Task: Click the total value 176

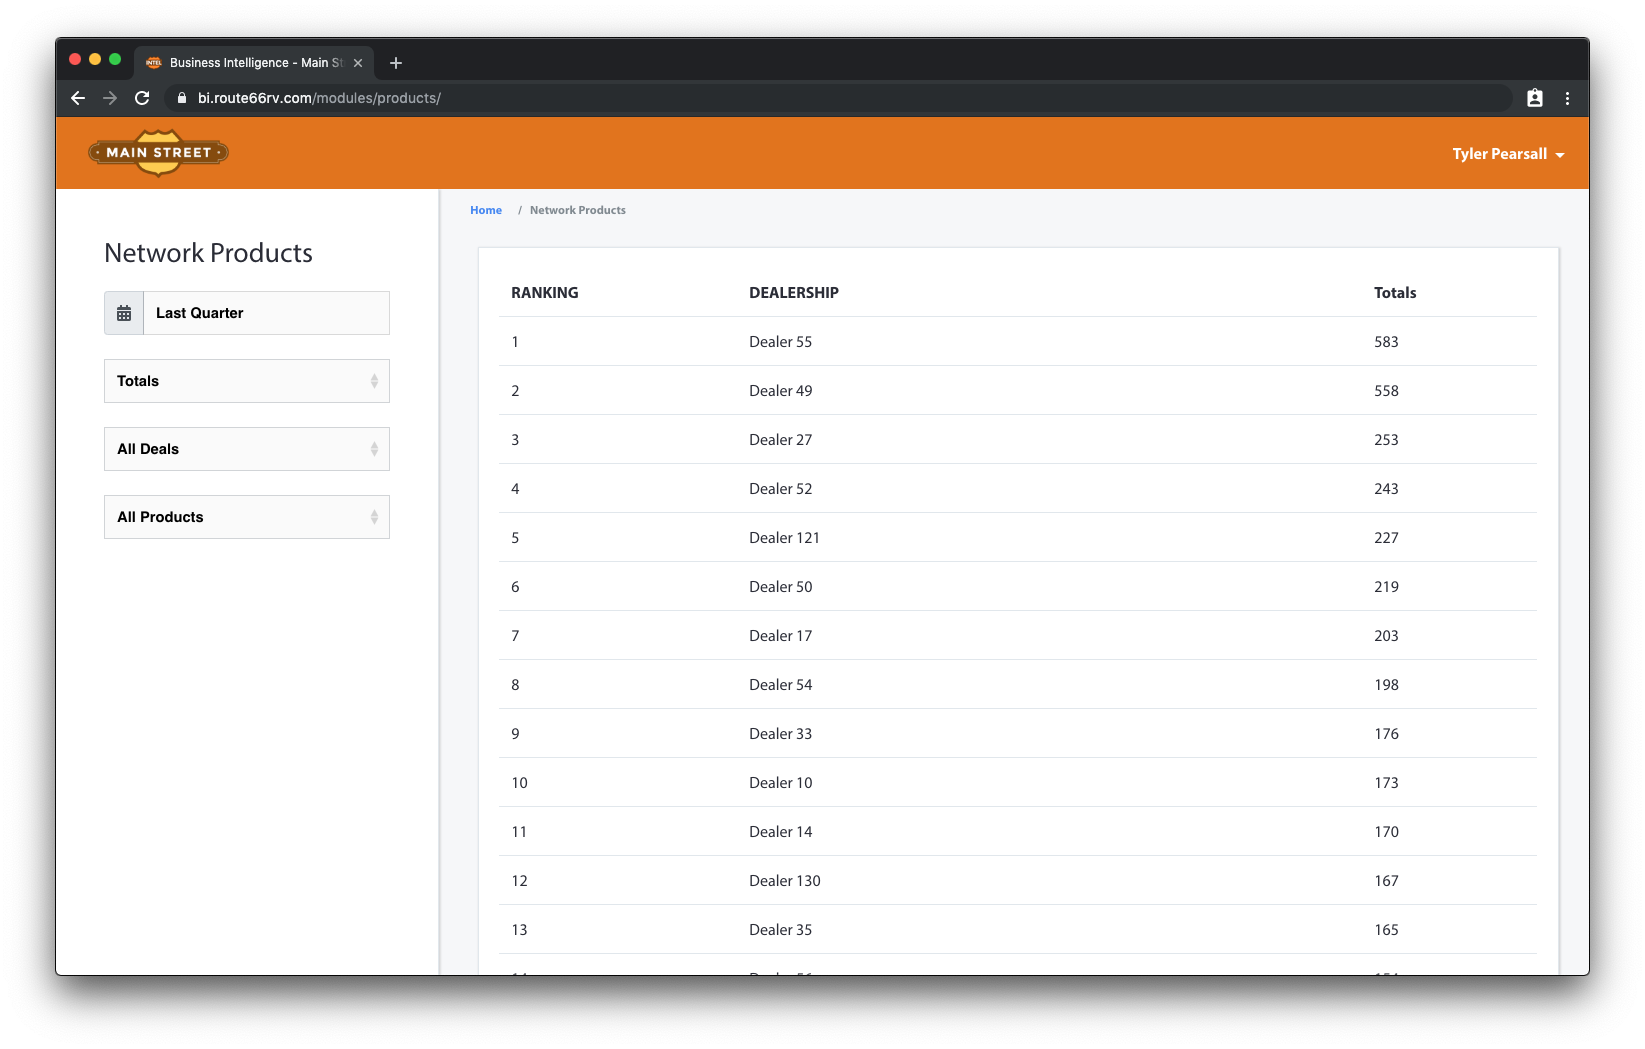Action: tap(1386, 734)
